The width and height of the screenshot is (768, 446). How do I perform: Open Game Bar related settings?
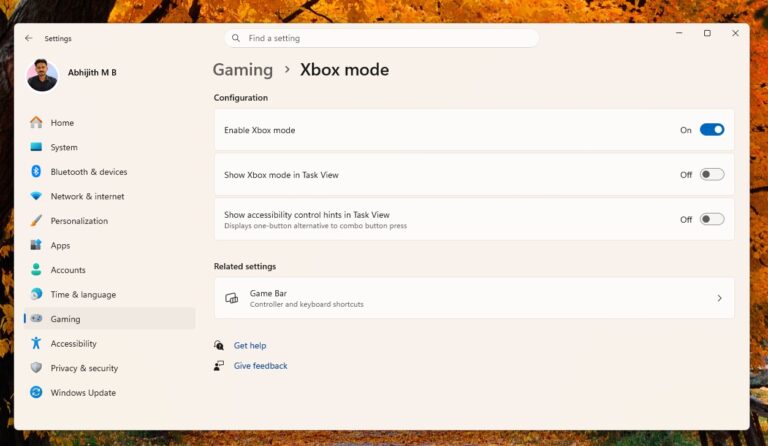(x=474, y=298)
